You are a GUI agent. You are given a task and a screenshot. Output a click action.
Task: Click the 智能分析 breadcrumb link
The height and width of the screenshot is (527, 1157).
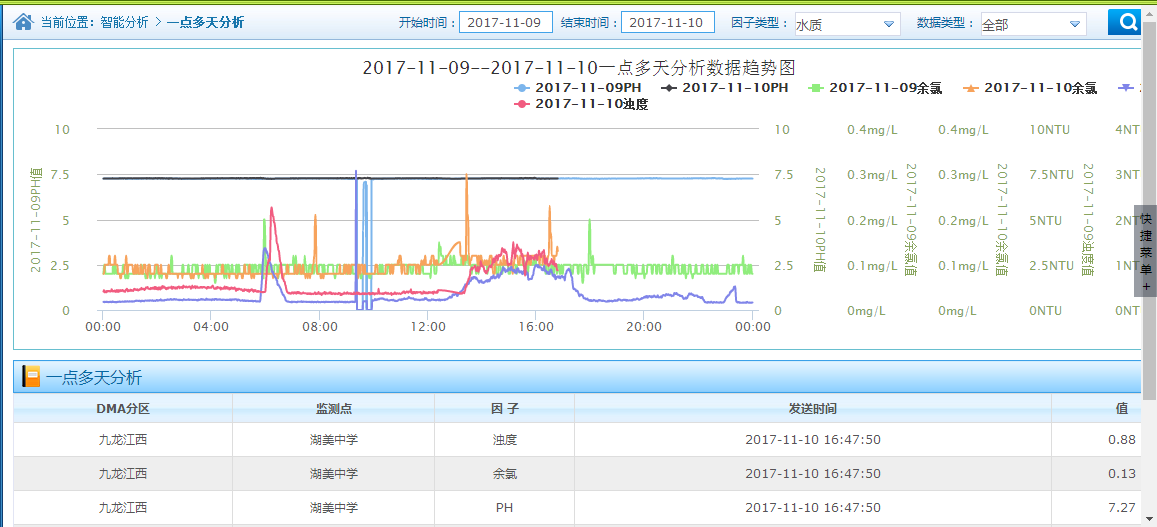(124, 22)
